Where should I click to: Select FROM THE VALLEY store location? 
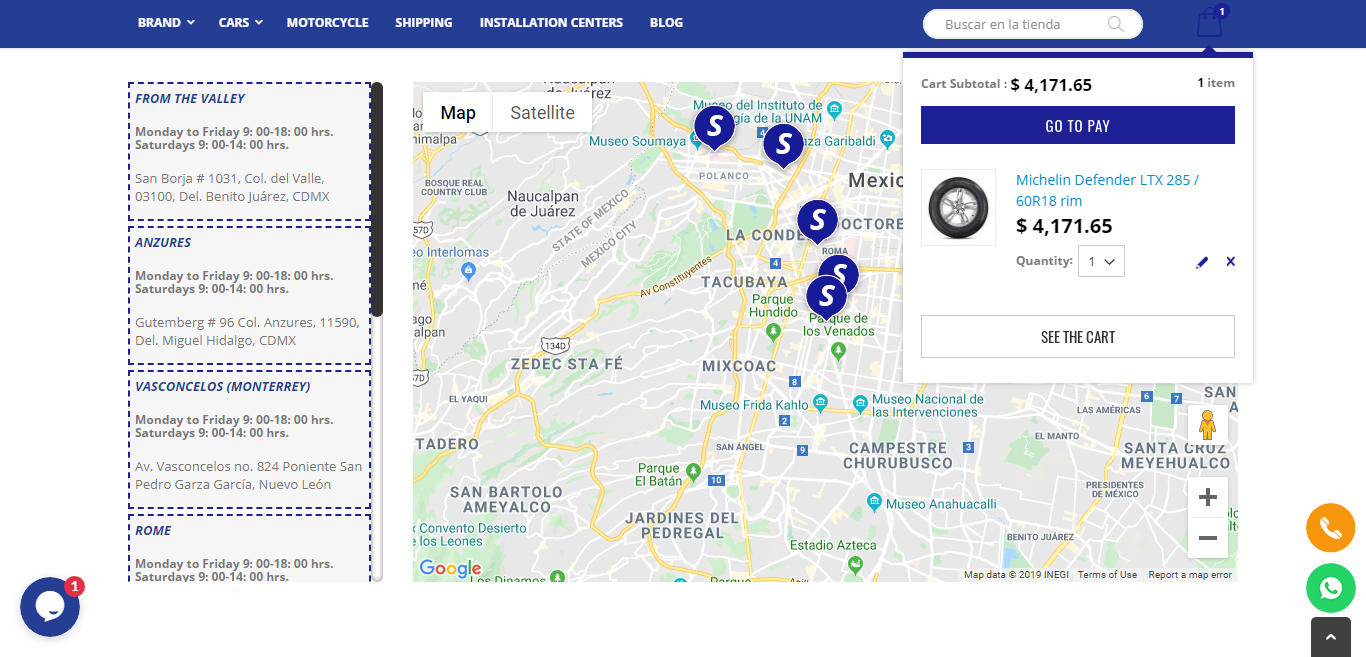[190, 98]
